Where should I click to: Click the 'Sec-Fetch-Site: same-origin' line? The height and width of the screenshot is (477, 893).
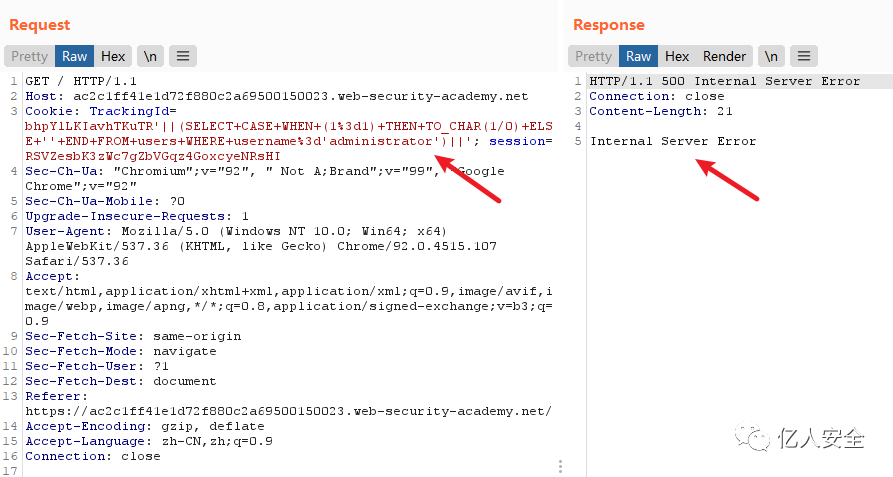coord(133,336)
